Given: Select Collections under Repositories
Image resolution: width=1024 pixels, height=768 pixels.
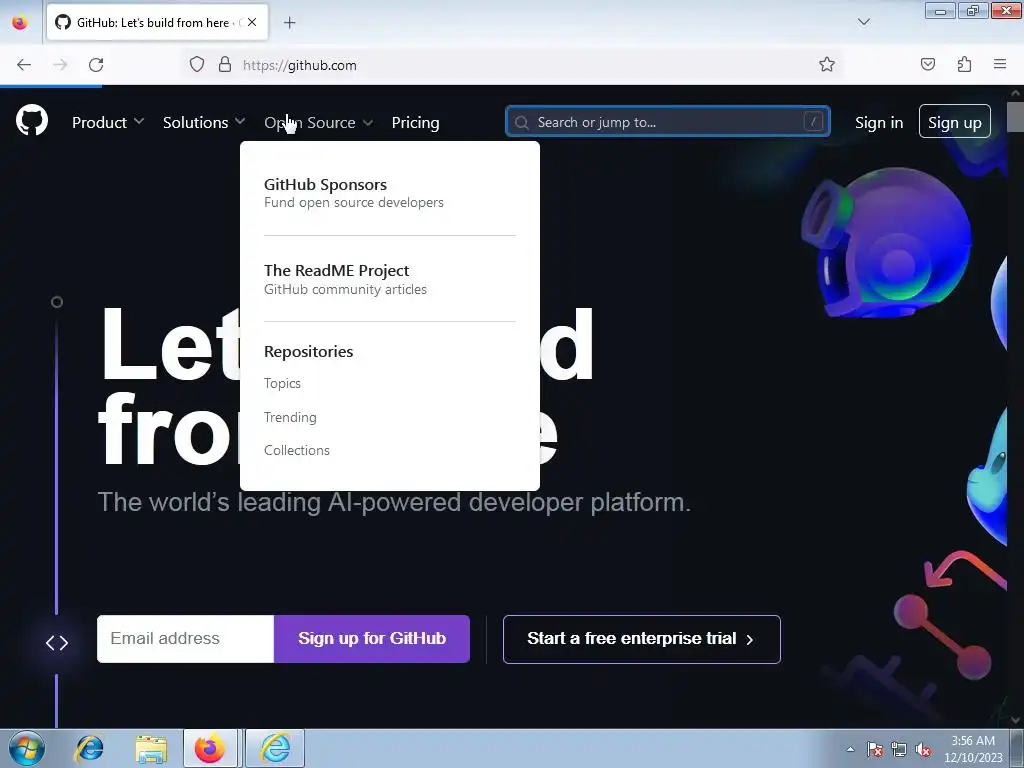Looking at the screenshot, I should pos(296,450).
